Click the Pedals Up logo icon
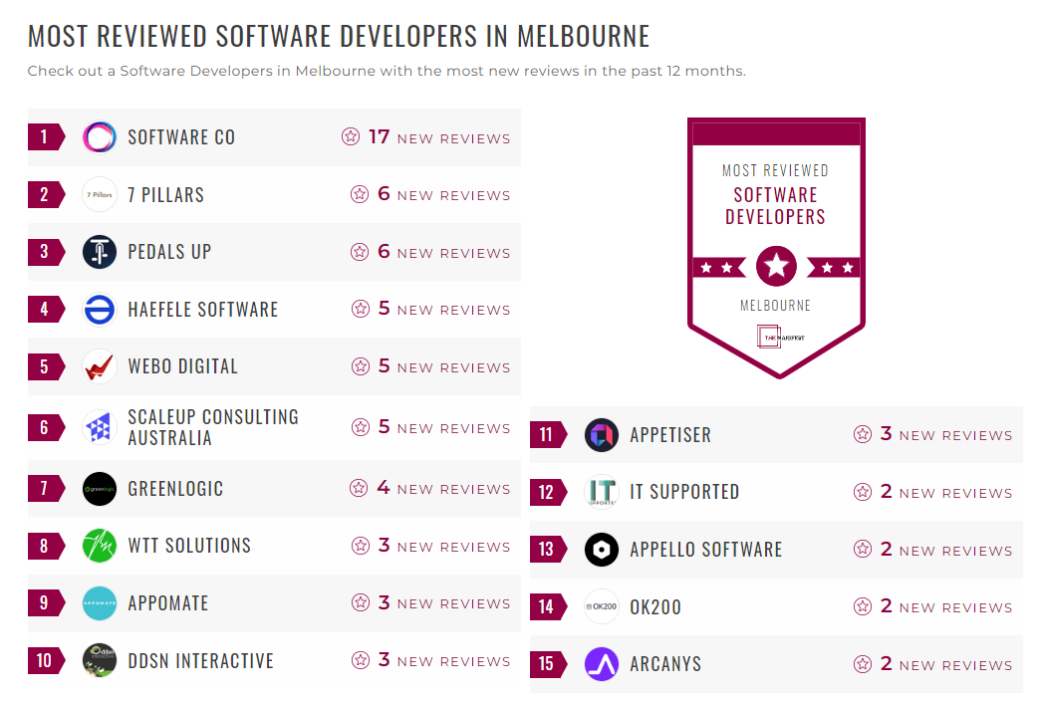The height and width of the screenshot is (701, 1040). point(99,251)
